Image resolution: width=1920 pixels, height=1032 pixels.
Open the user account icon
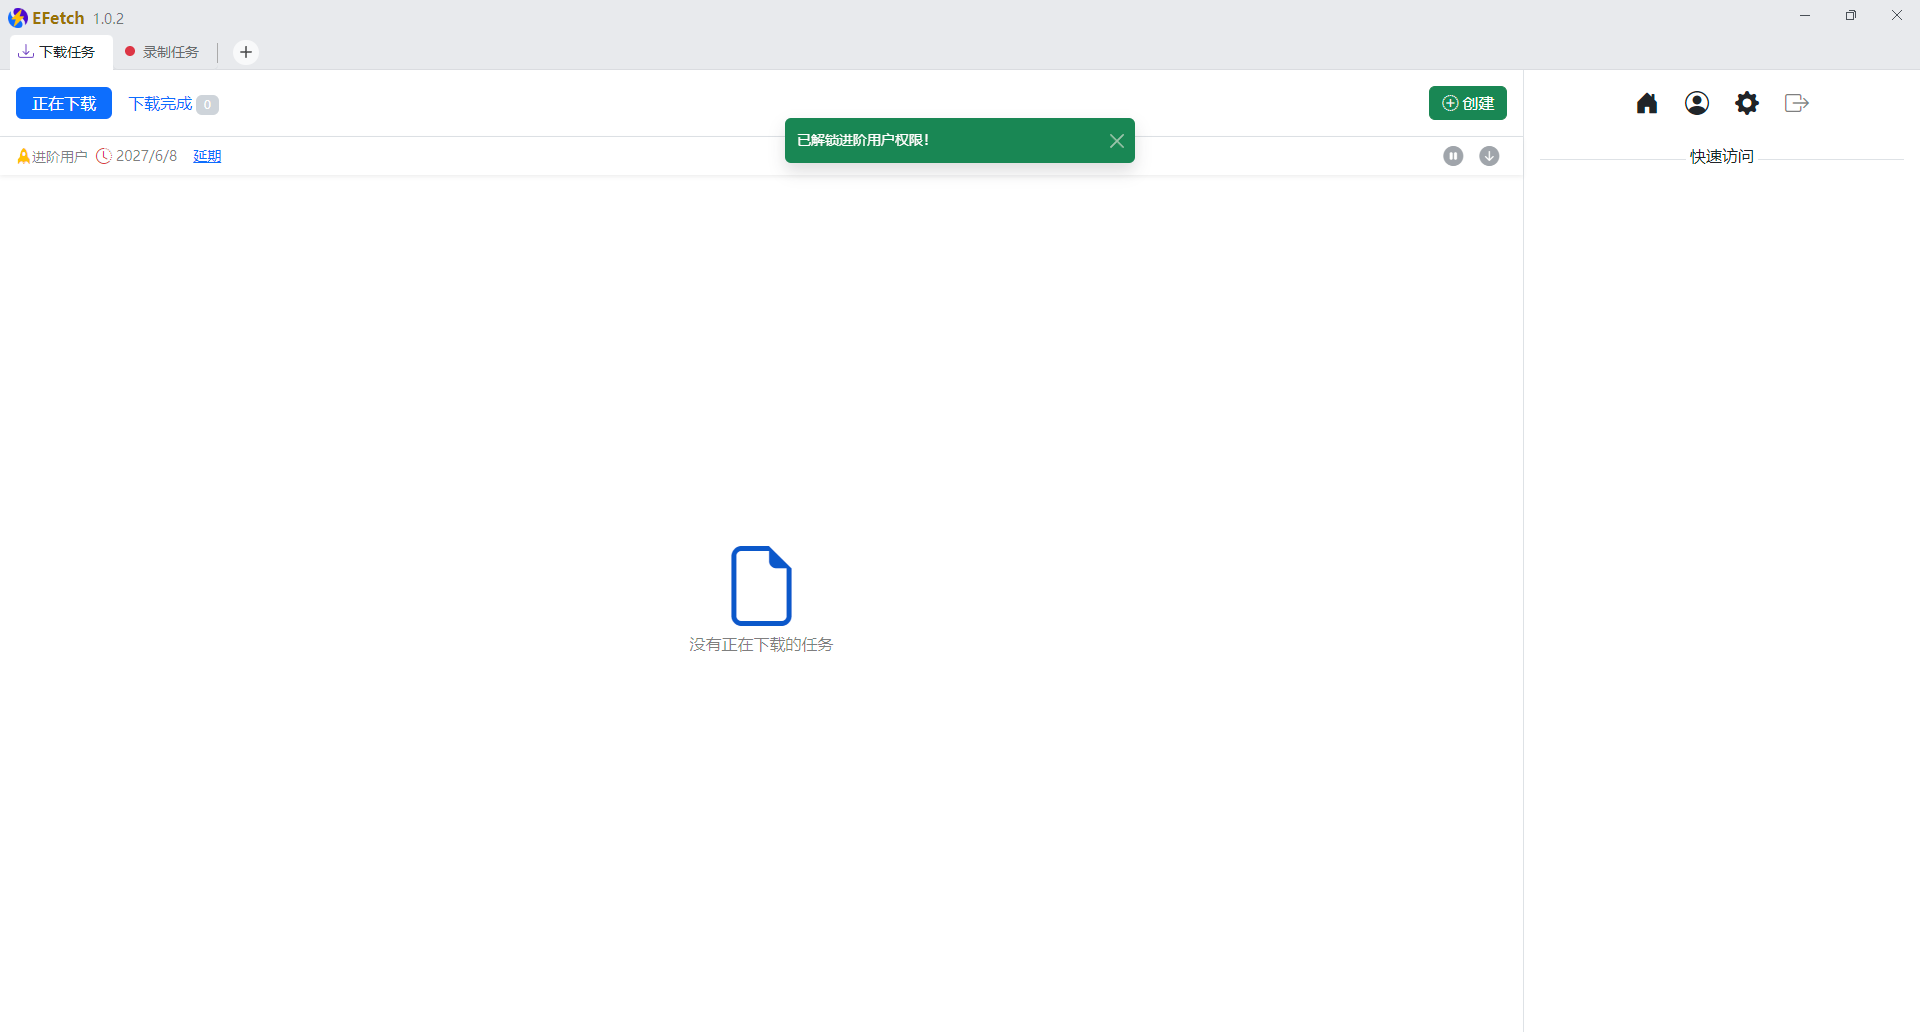pos(1697,103)
